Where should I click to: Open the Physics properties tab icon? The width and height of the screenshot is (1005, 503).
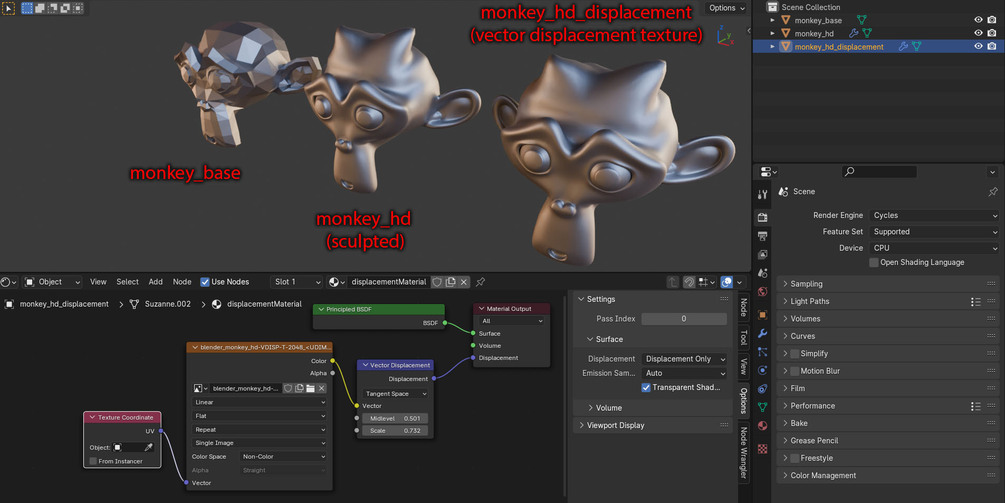click(763, 370)
